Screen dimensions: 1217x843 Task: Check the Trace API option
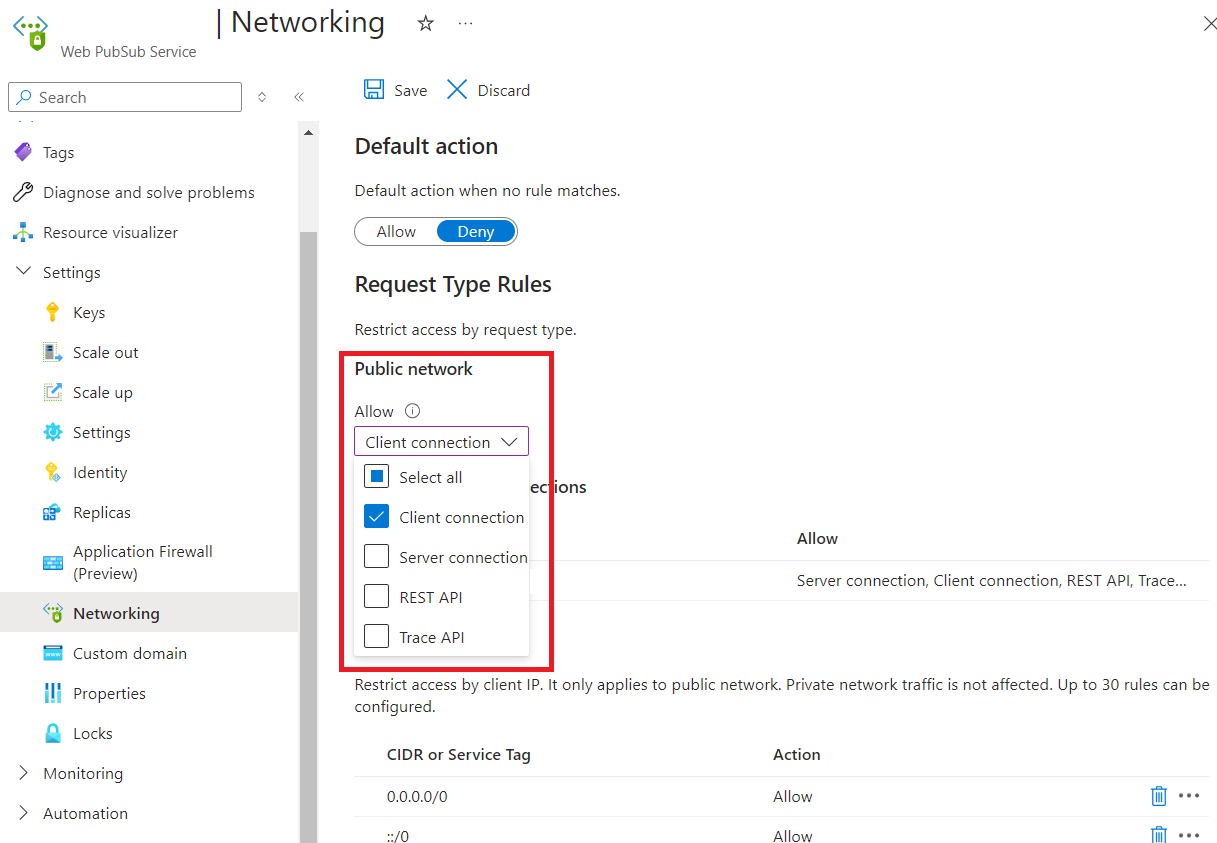pos(377,637)
